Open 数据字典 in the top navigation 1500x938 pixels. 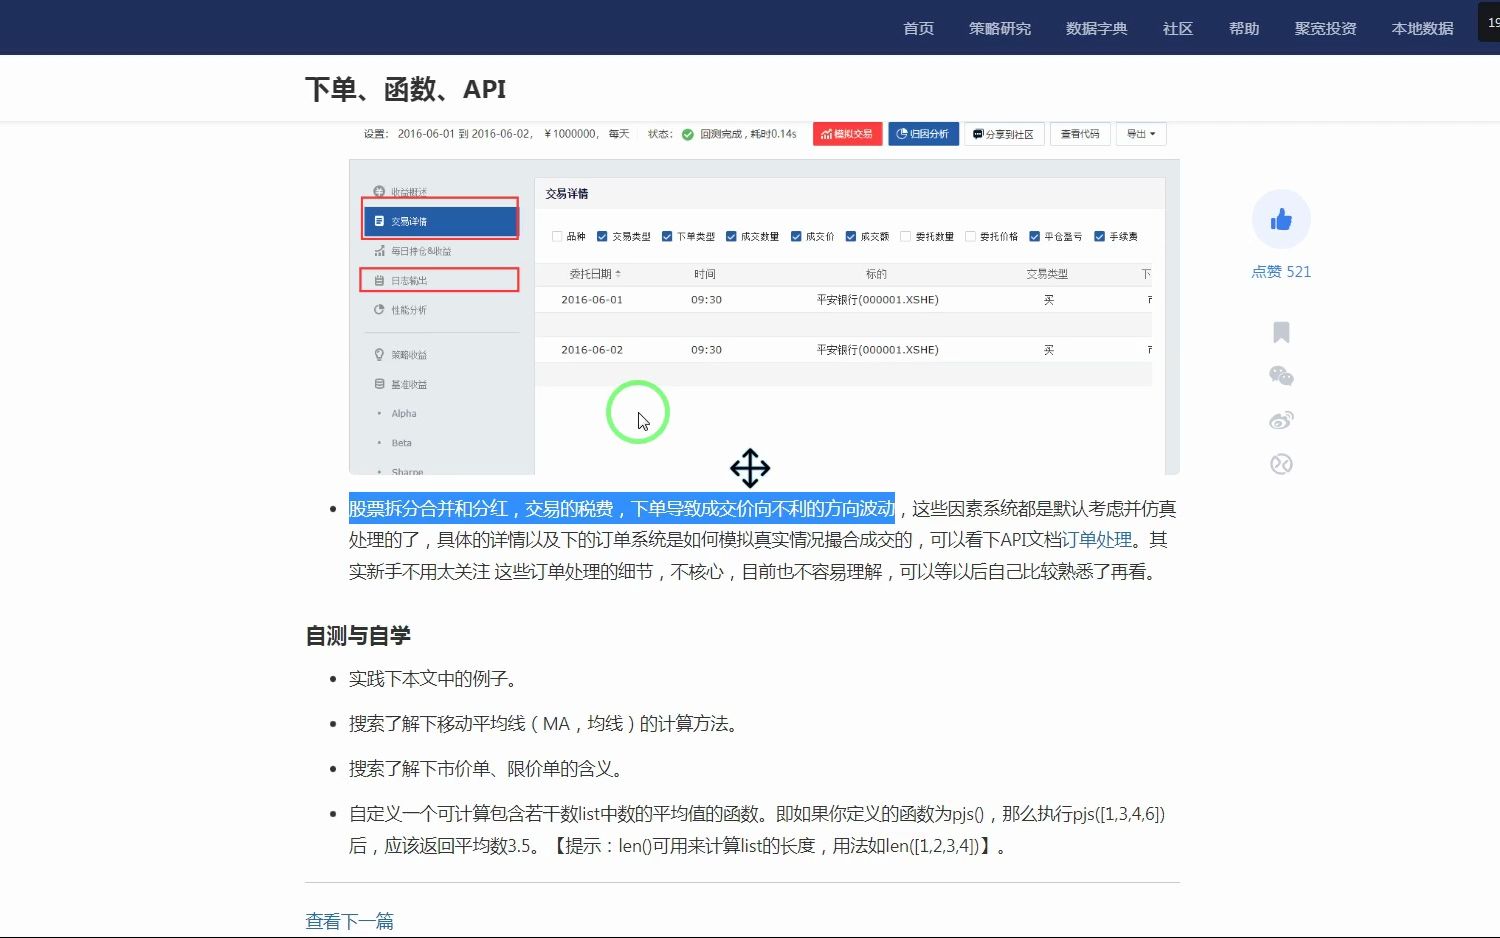1096,28
